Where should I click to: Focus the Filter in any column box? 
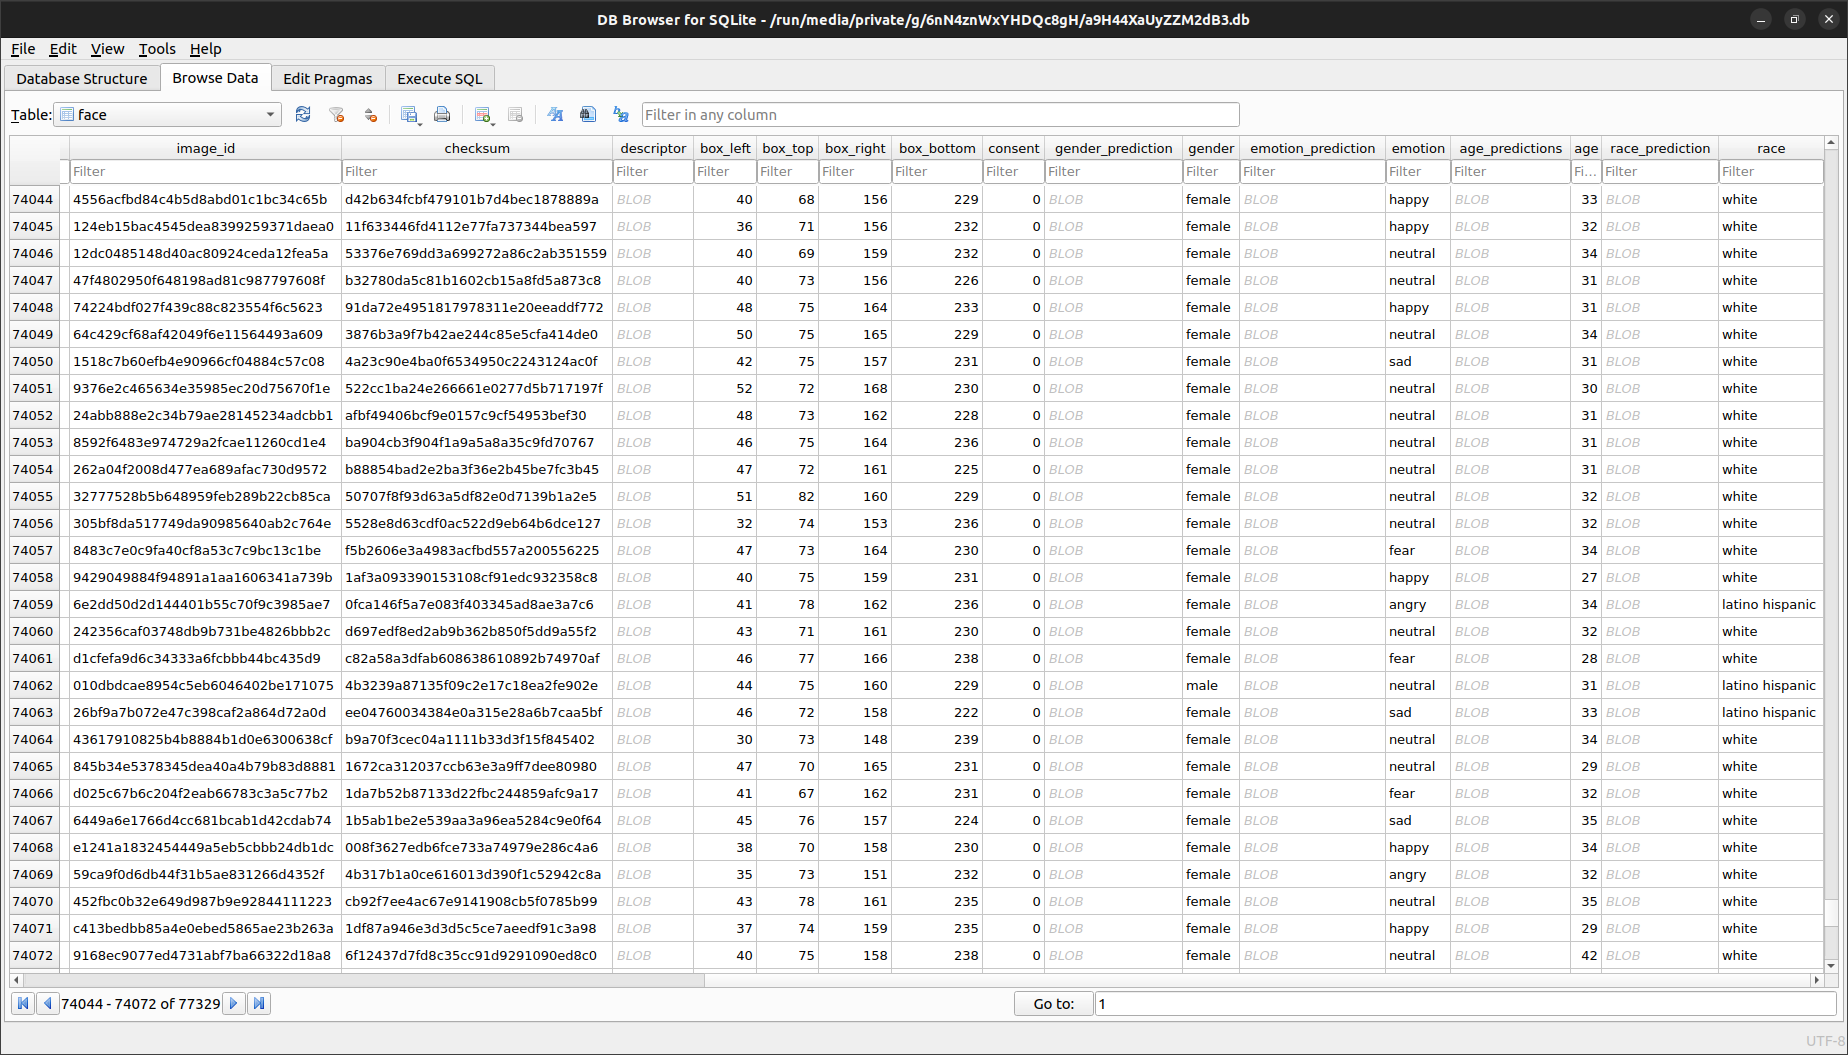pos(940,115)
